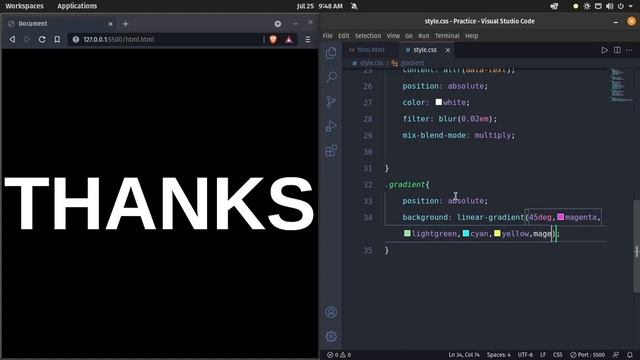Click the yellow color swatch
The height and width of the screenshot is (360, 640).
coord(497,233)
